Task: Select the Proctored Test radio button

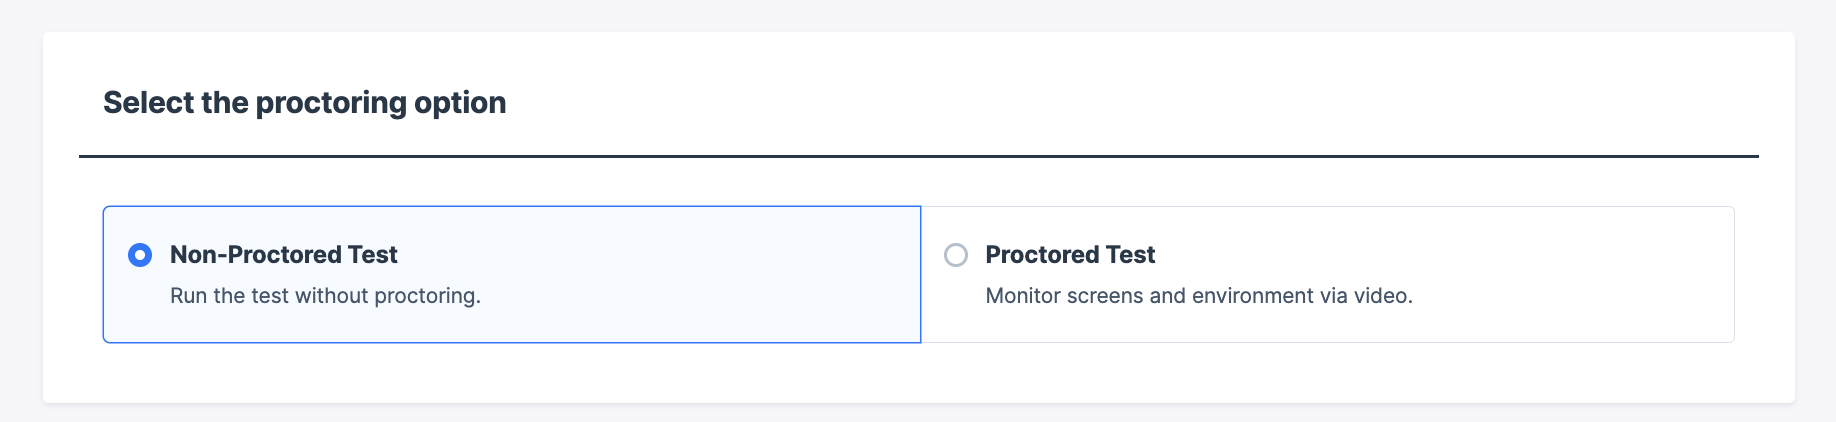Action: tap(956, 255)
